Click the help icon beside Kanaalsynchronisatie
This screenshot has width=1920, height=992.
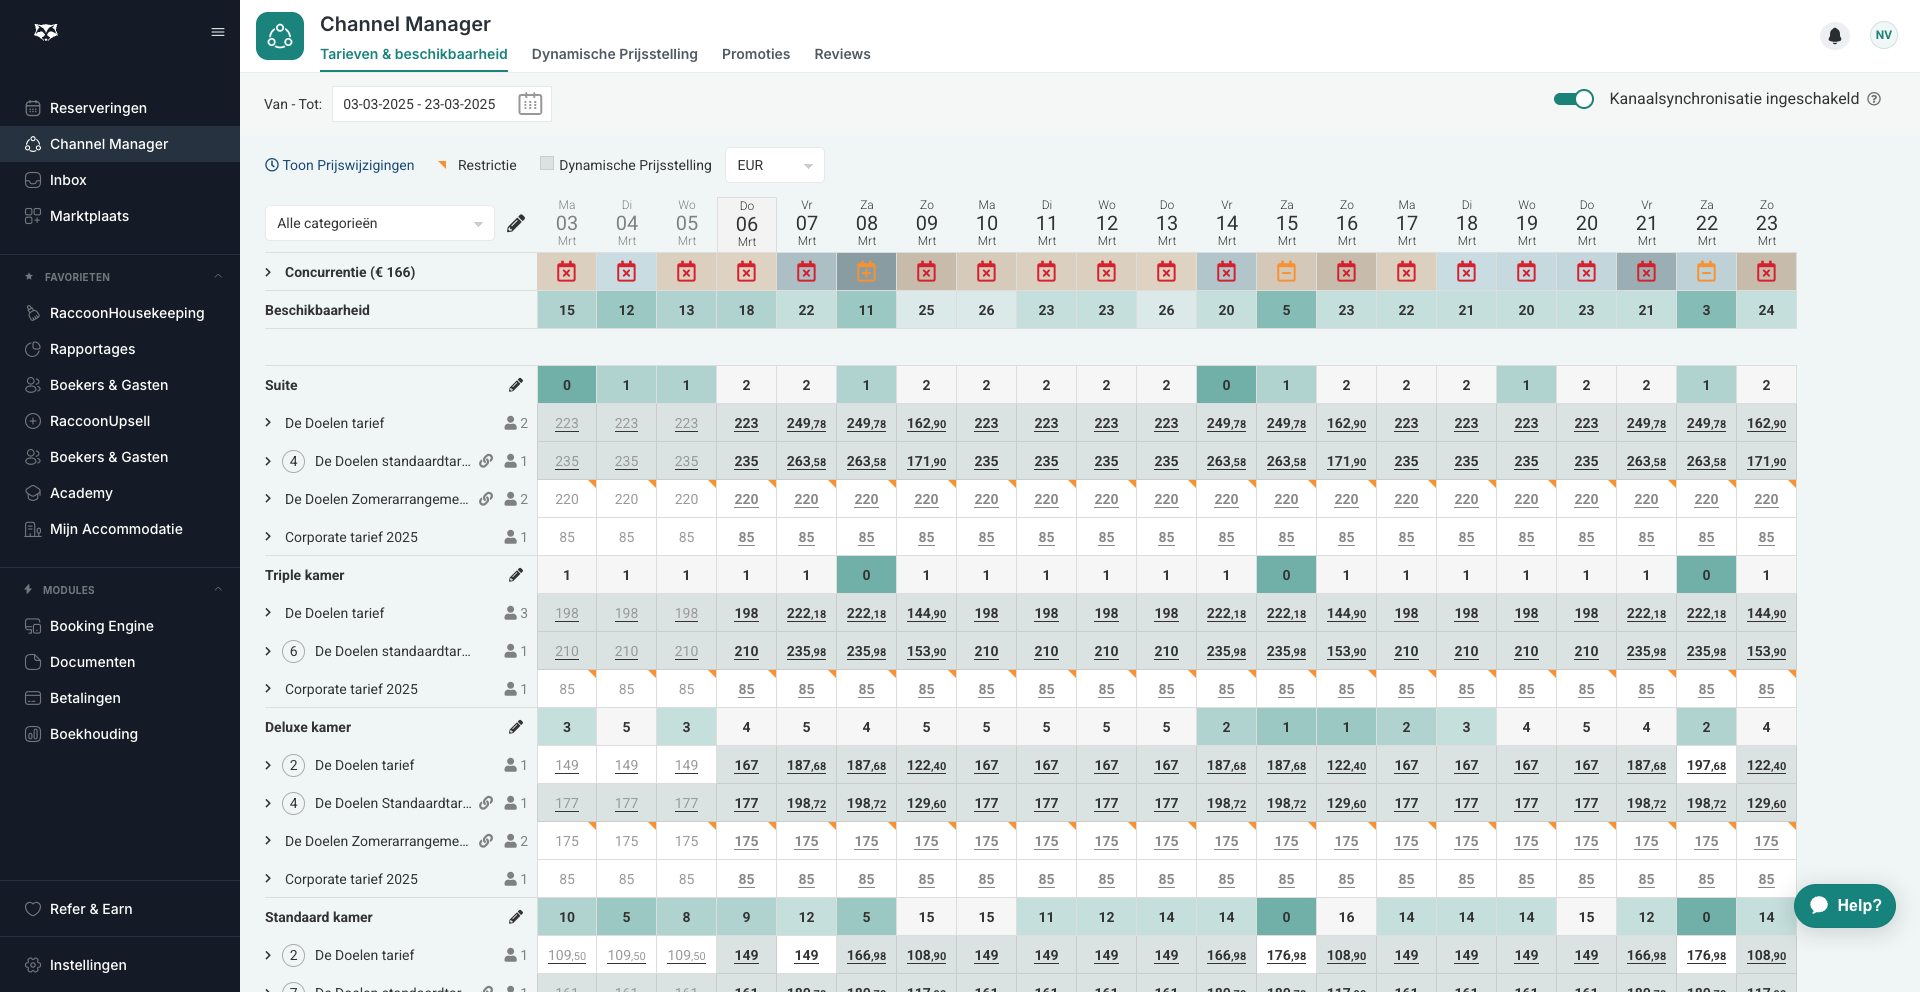(x=1875, y=99)
